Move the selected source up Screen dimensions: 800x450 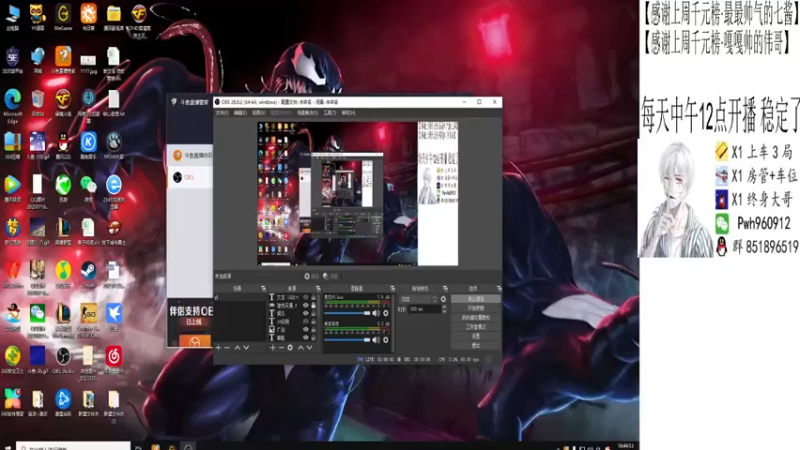click(301, 347)
